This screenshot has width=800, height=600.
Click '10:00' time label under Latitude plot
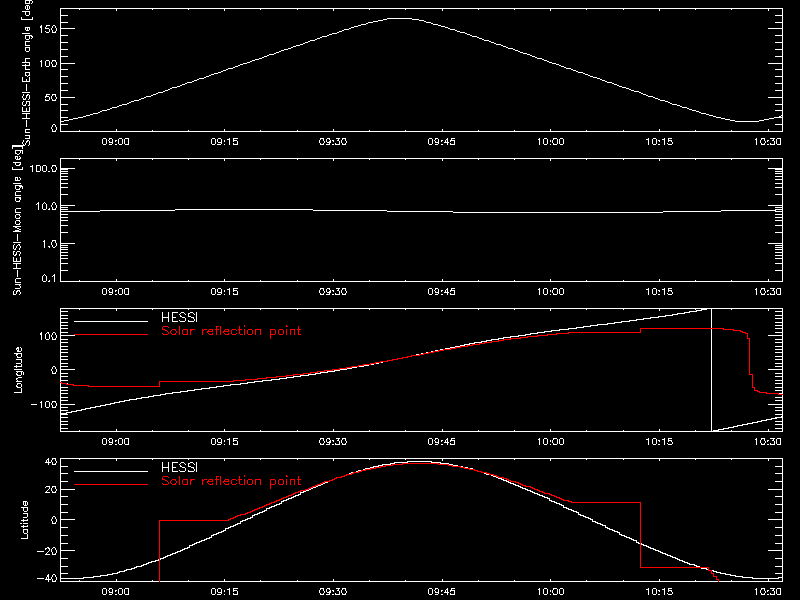click(x=551, y=592)
